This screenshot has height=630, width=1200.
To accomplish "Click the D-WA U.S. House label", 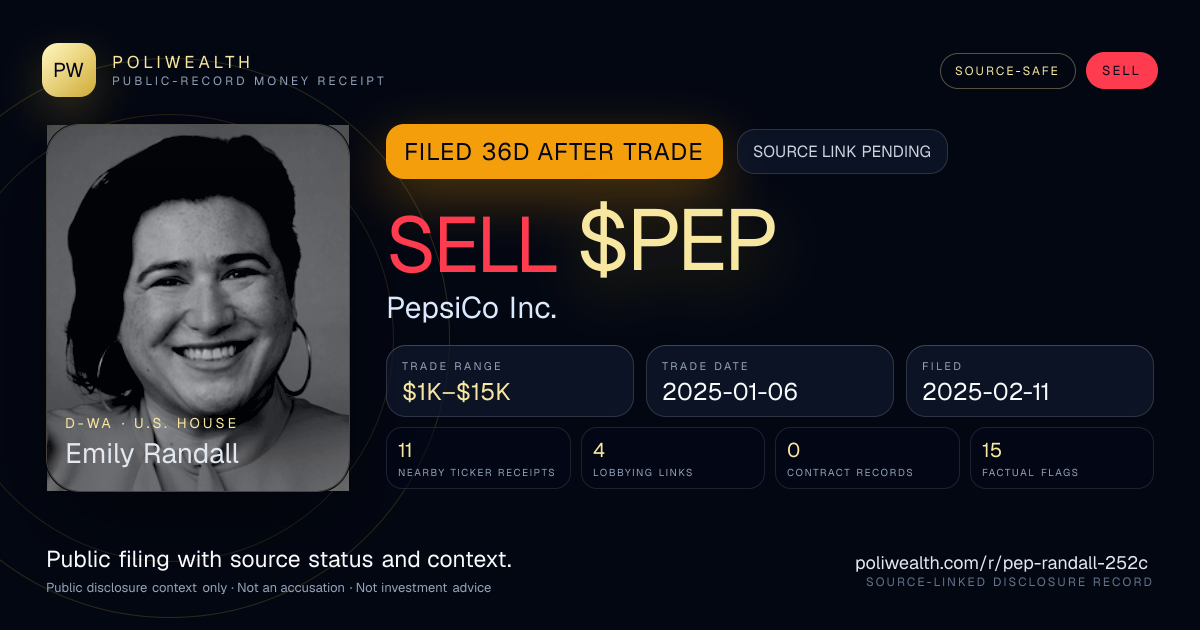I will point(152,423).
